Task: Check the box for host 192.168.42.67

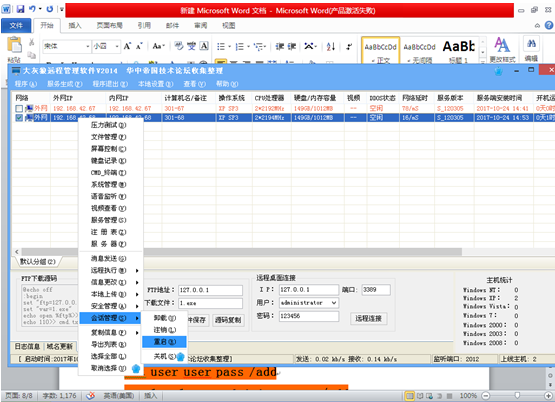Action: click(19, 108)
